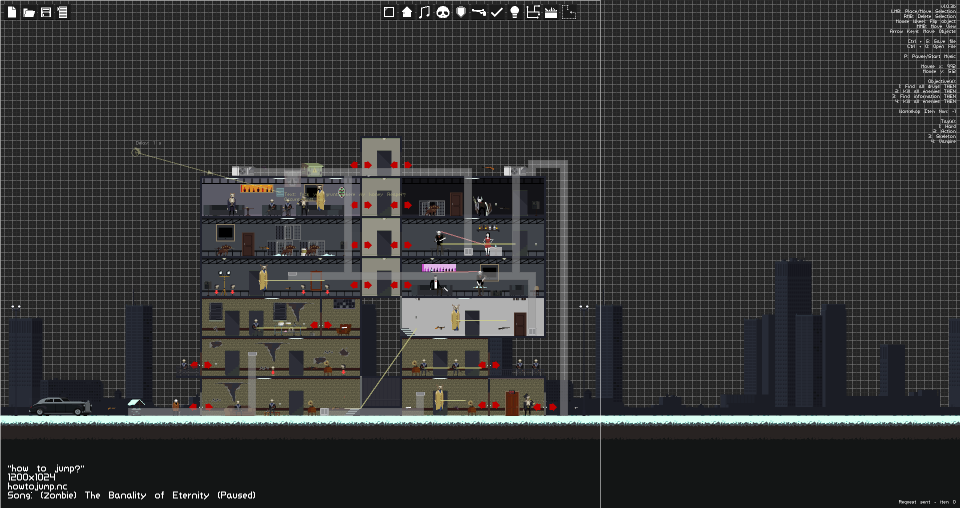Select the house building tool
The width and height of the screenshot is (960, 508).
pyautogui.click(x=407, y=12)
